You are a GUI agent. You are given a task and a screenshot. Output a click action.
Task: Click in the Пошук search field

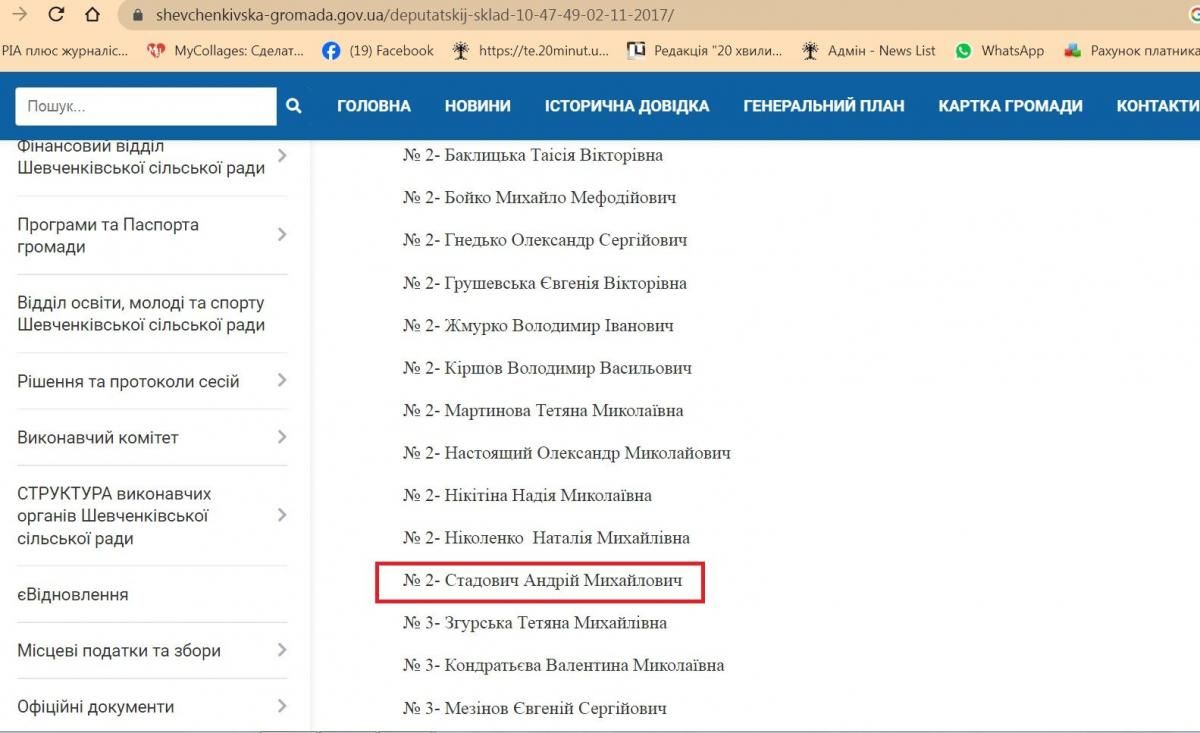coord(145,106)
